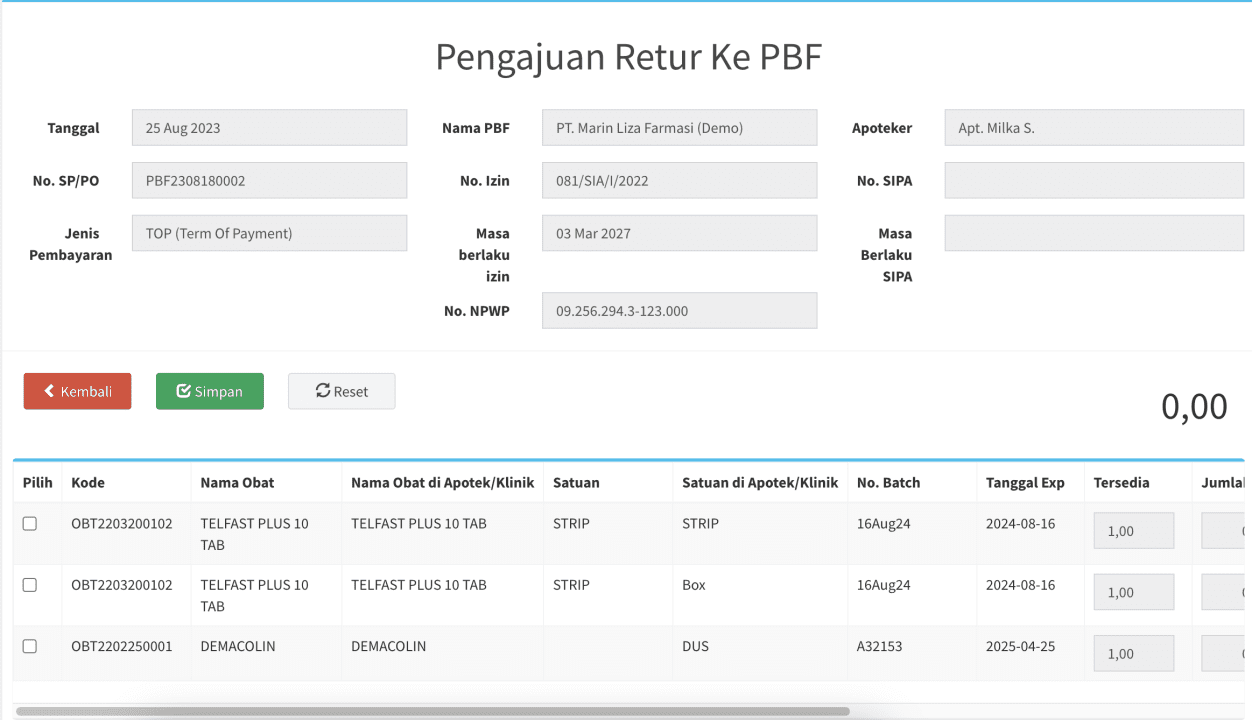Select the DEMACOLIN row checkbox

[30, 646]
